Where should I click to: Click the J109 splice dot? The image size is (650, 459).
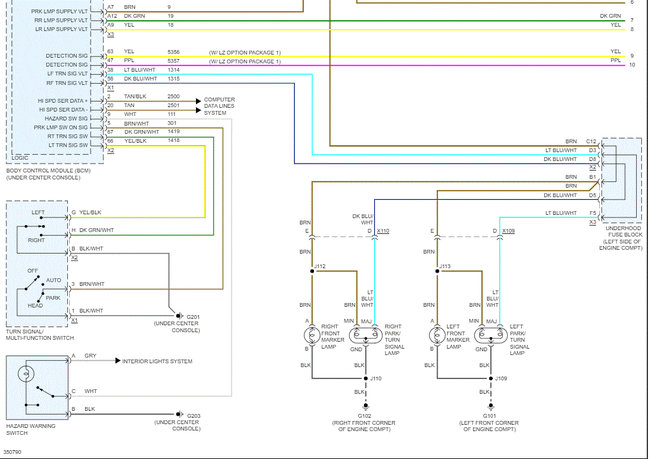pyautogui.click(x=491, y=379)
